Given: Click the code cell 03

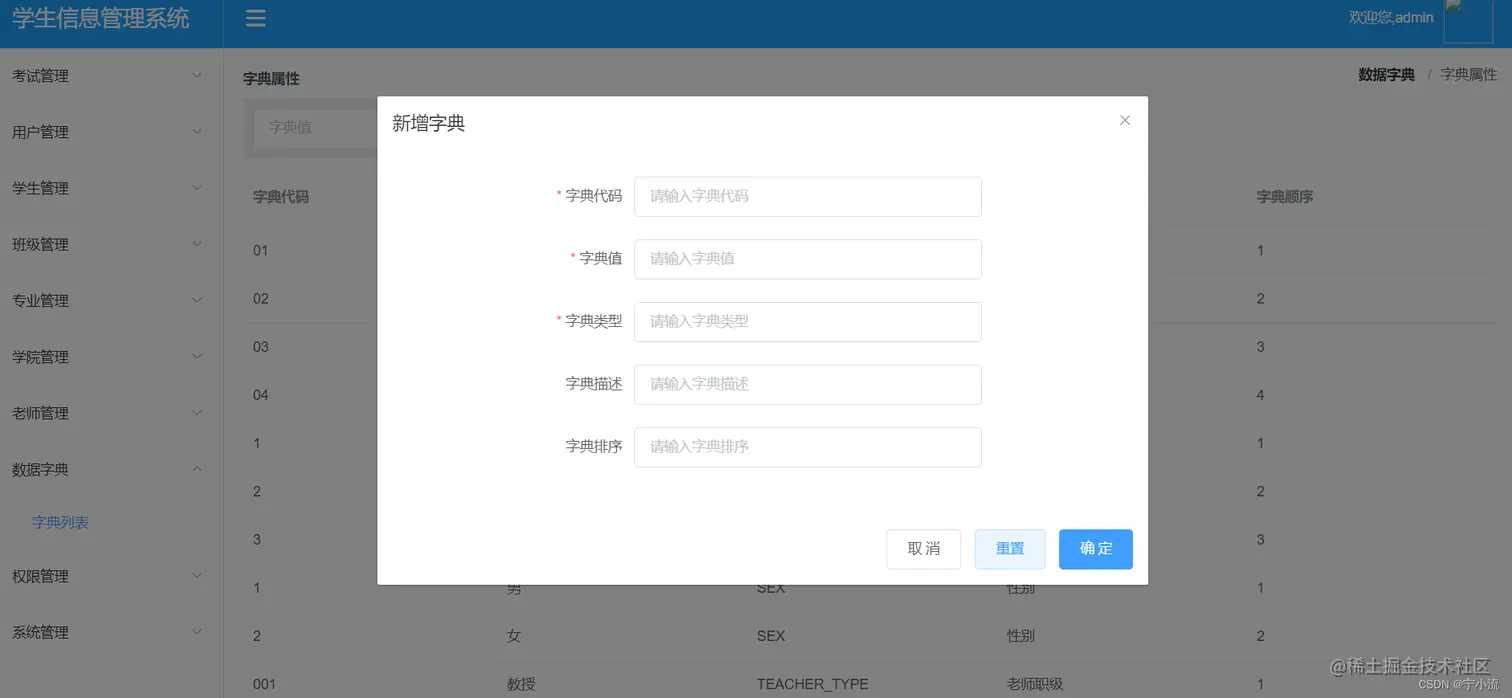Looking at the screenshot, I should pyautogui.click(x=261, y=346).
